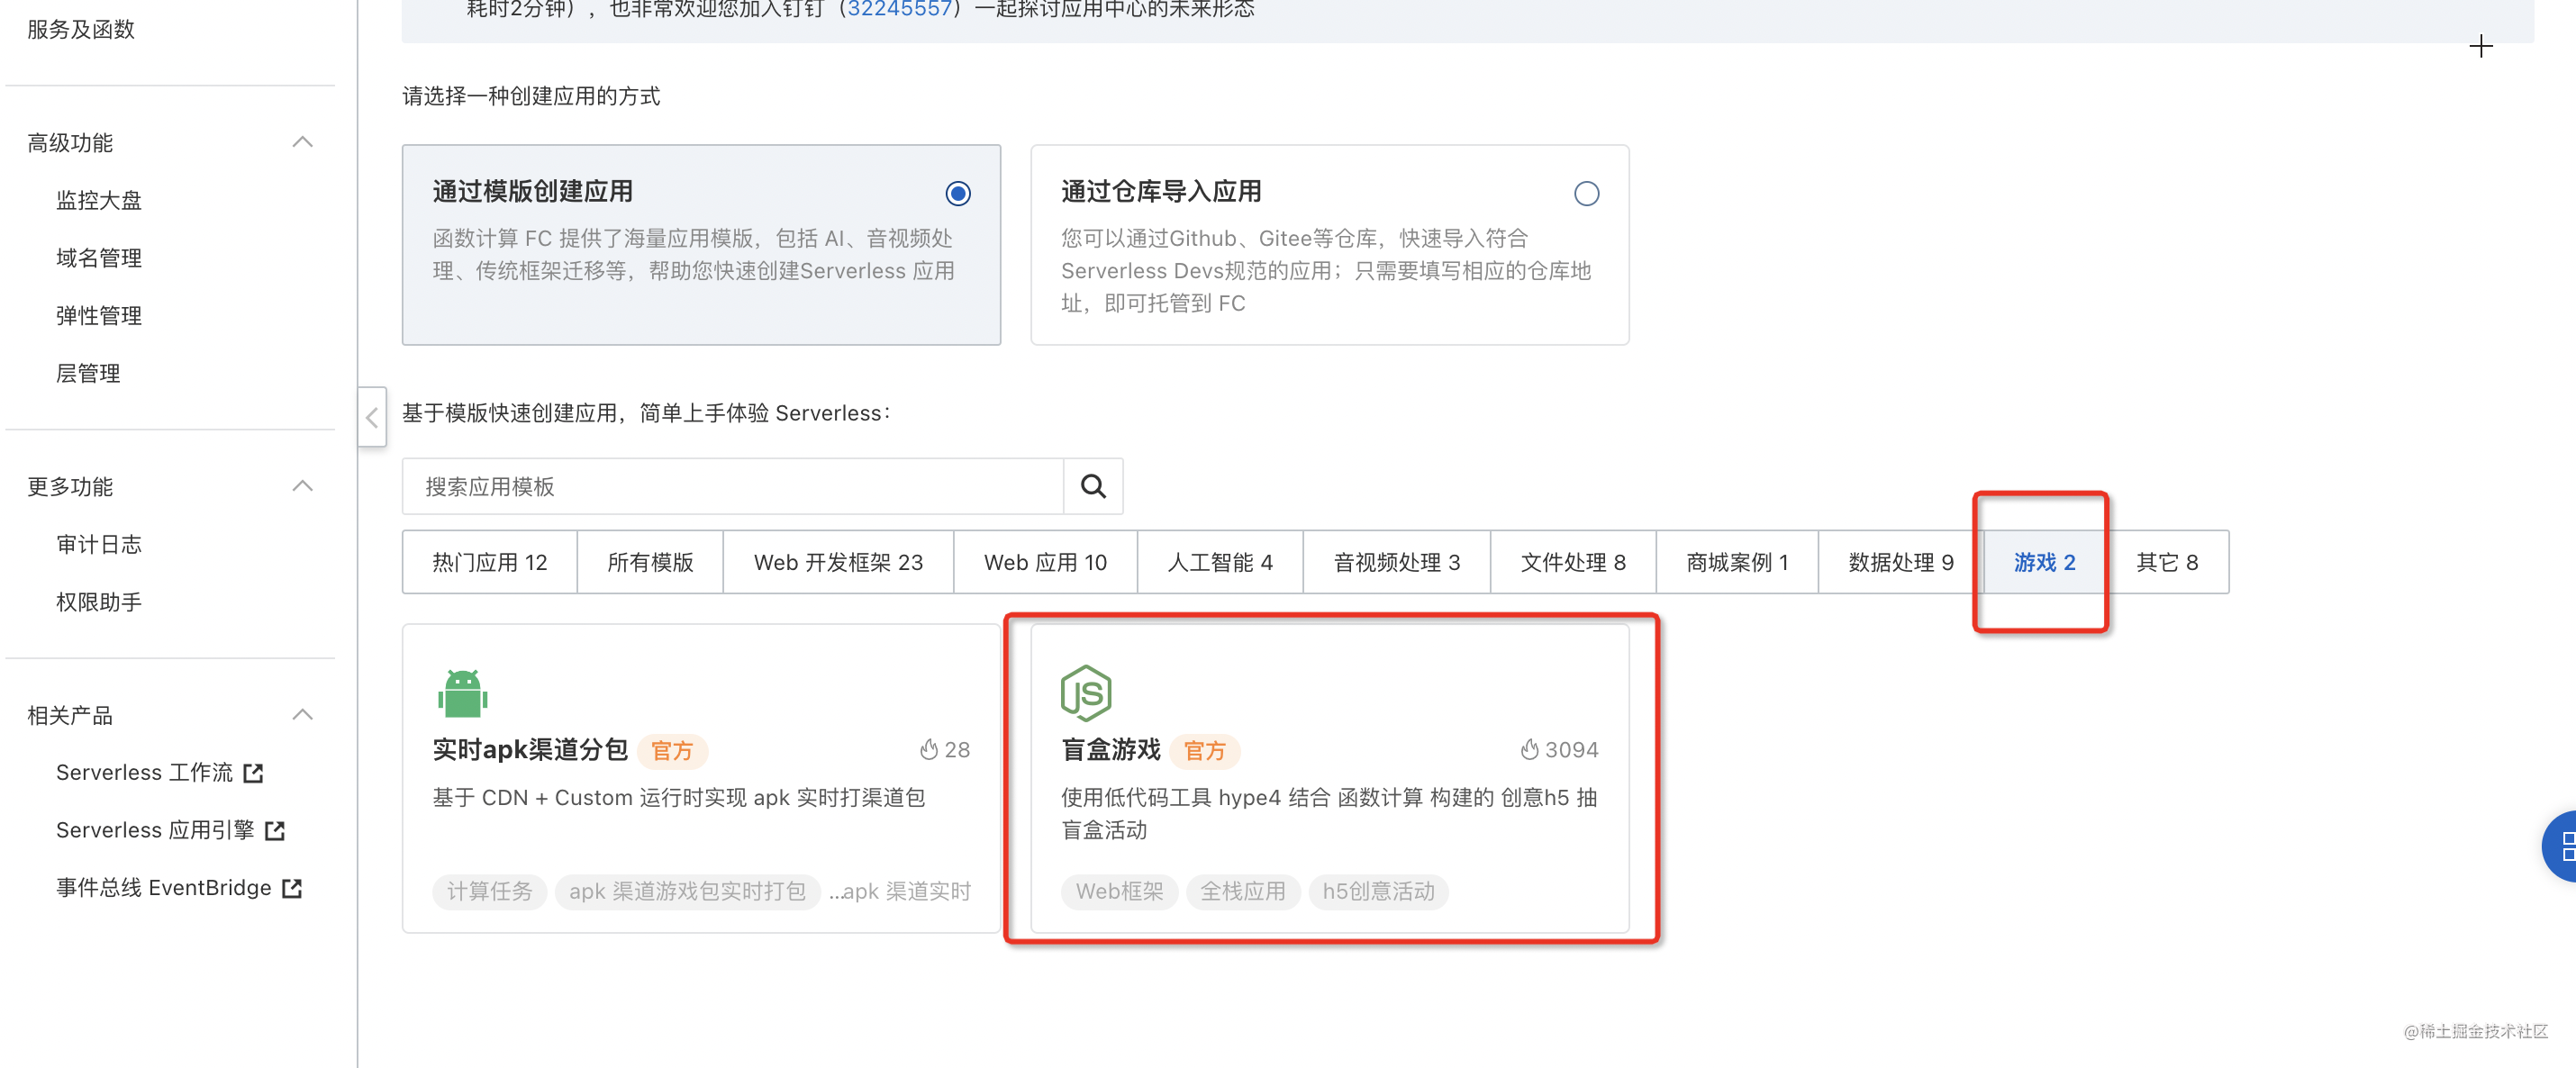Open Serverless 工作流 sidebar link
The image size is (2576, 1068).
click(144, 773)
